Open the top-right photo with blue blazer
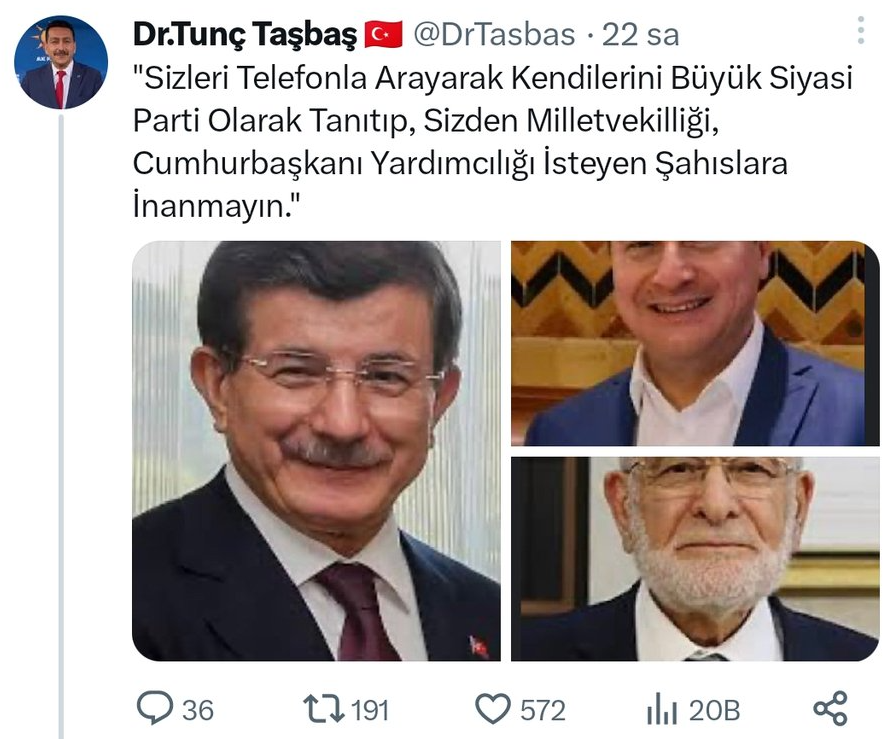Viewport: 896px width, 739px height. 695,343
